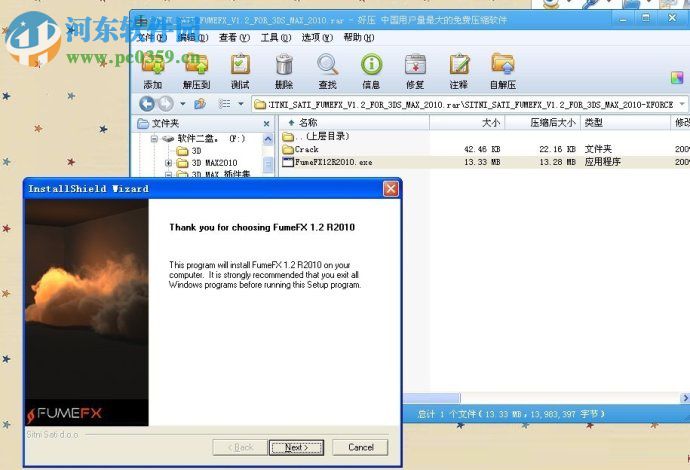The image size is (690, 470).
Task: Sort by the 类型 column header
Action: pyautogui.click(x=625, y=123)
